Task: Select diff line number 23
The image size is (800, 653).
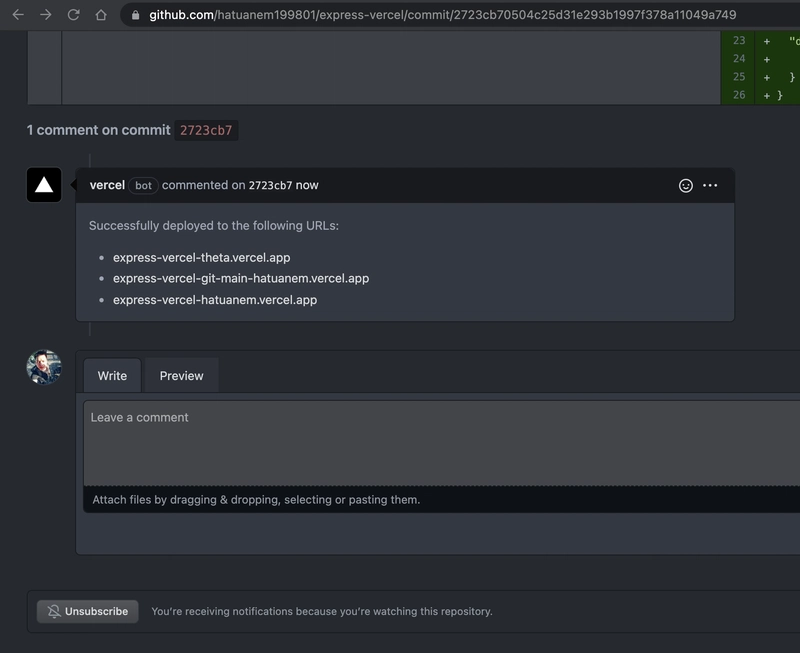Action: [x=739, y=40]
